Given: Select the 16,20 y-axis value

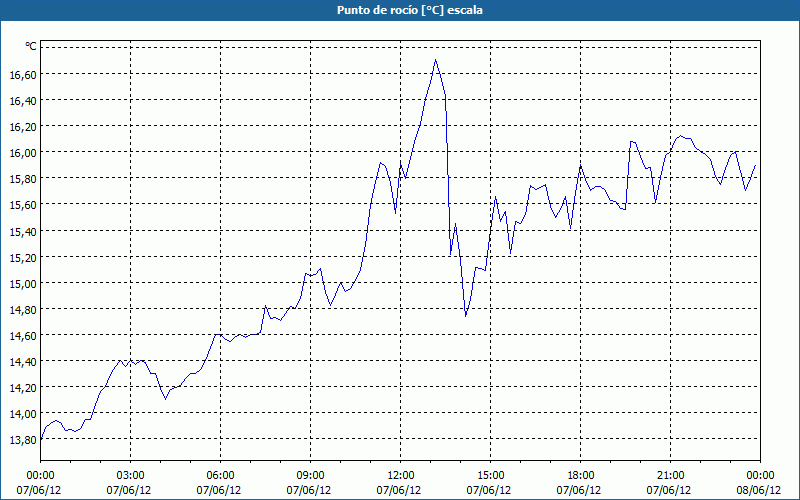Looking at the screenshot, I should 23,127.
